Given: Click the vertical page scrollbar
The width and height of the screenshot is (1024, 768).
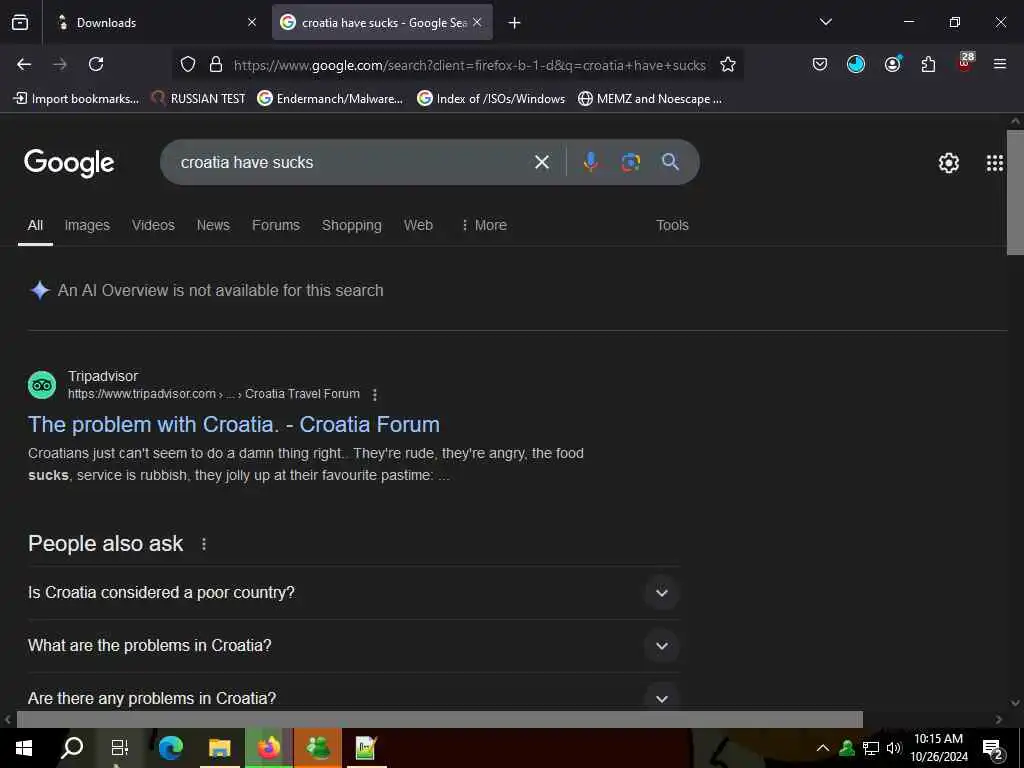Looking at the screenshot, I should [1015, 193].
